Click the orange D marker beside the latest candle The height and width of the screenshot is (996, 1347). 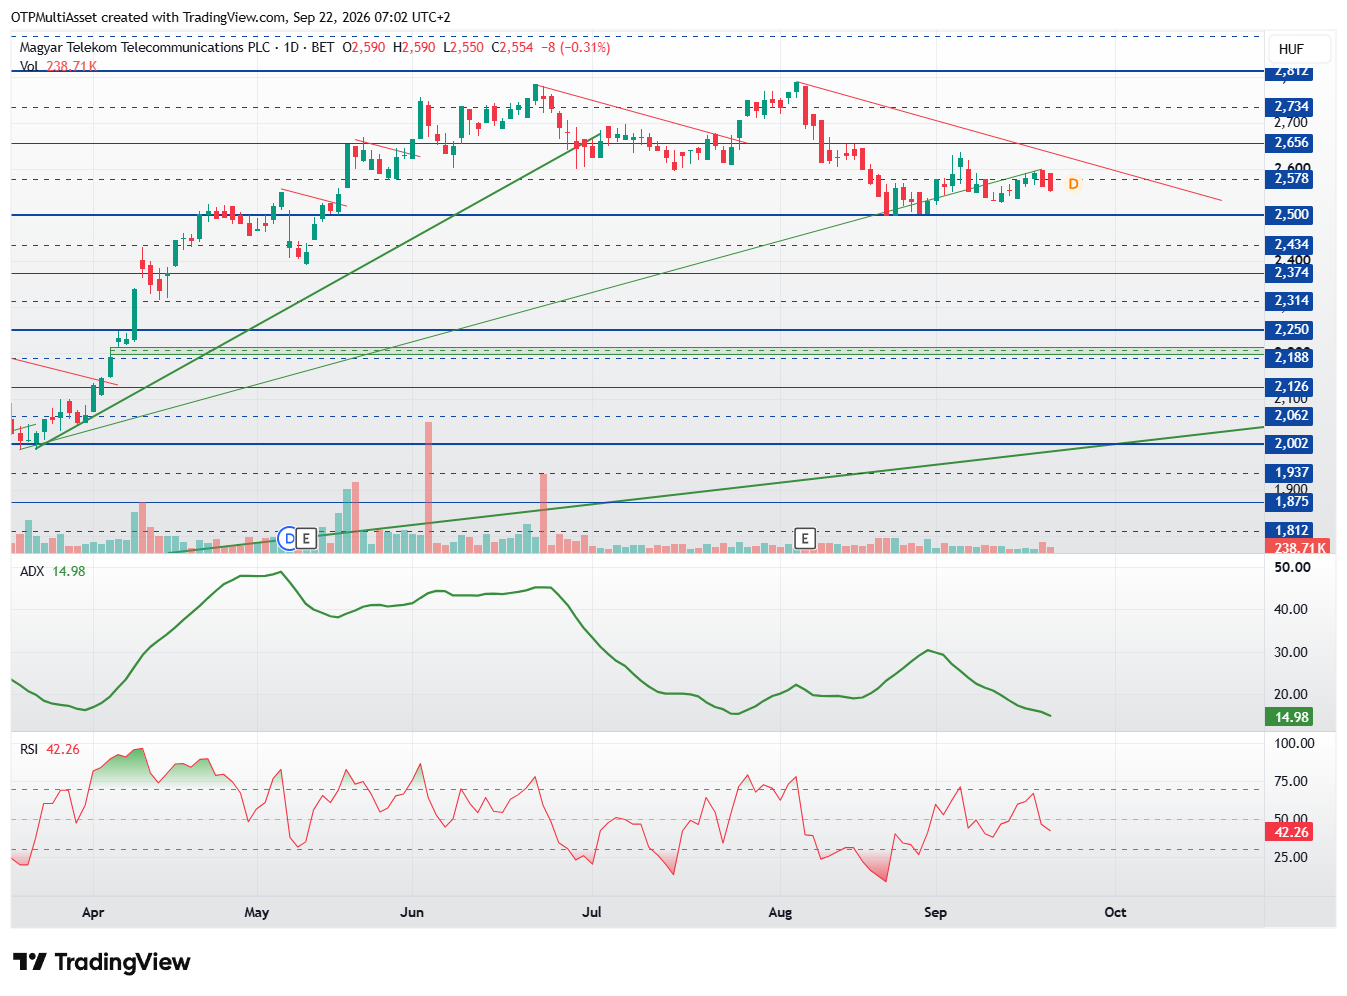(1073, 184)
